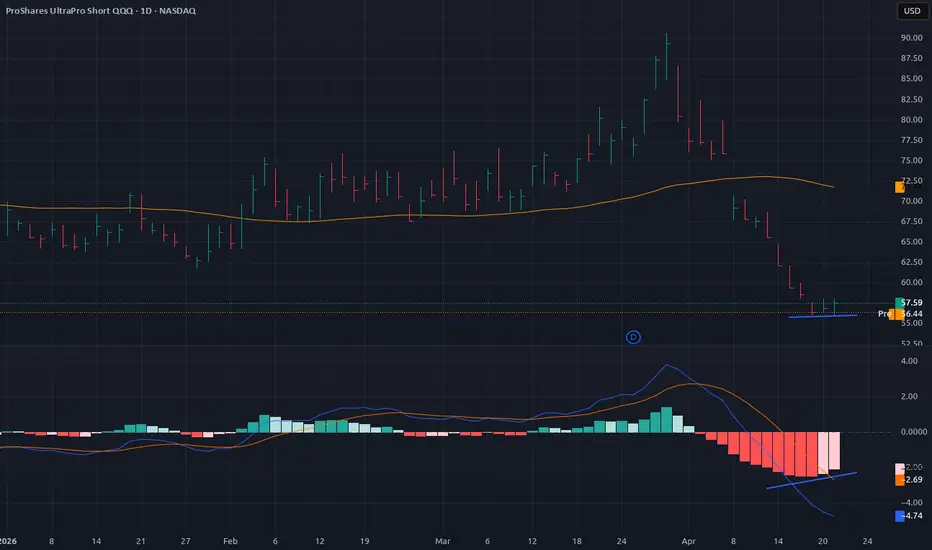Click the green 57.59 last price tag
This screenshot has width=932, height=550.
pyautogui.click(x=909, y=303)
